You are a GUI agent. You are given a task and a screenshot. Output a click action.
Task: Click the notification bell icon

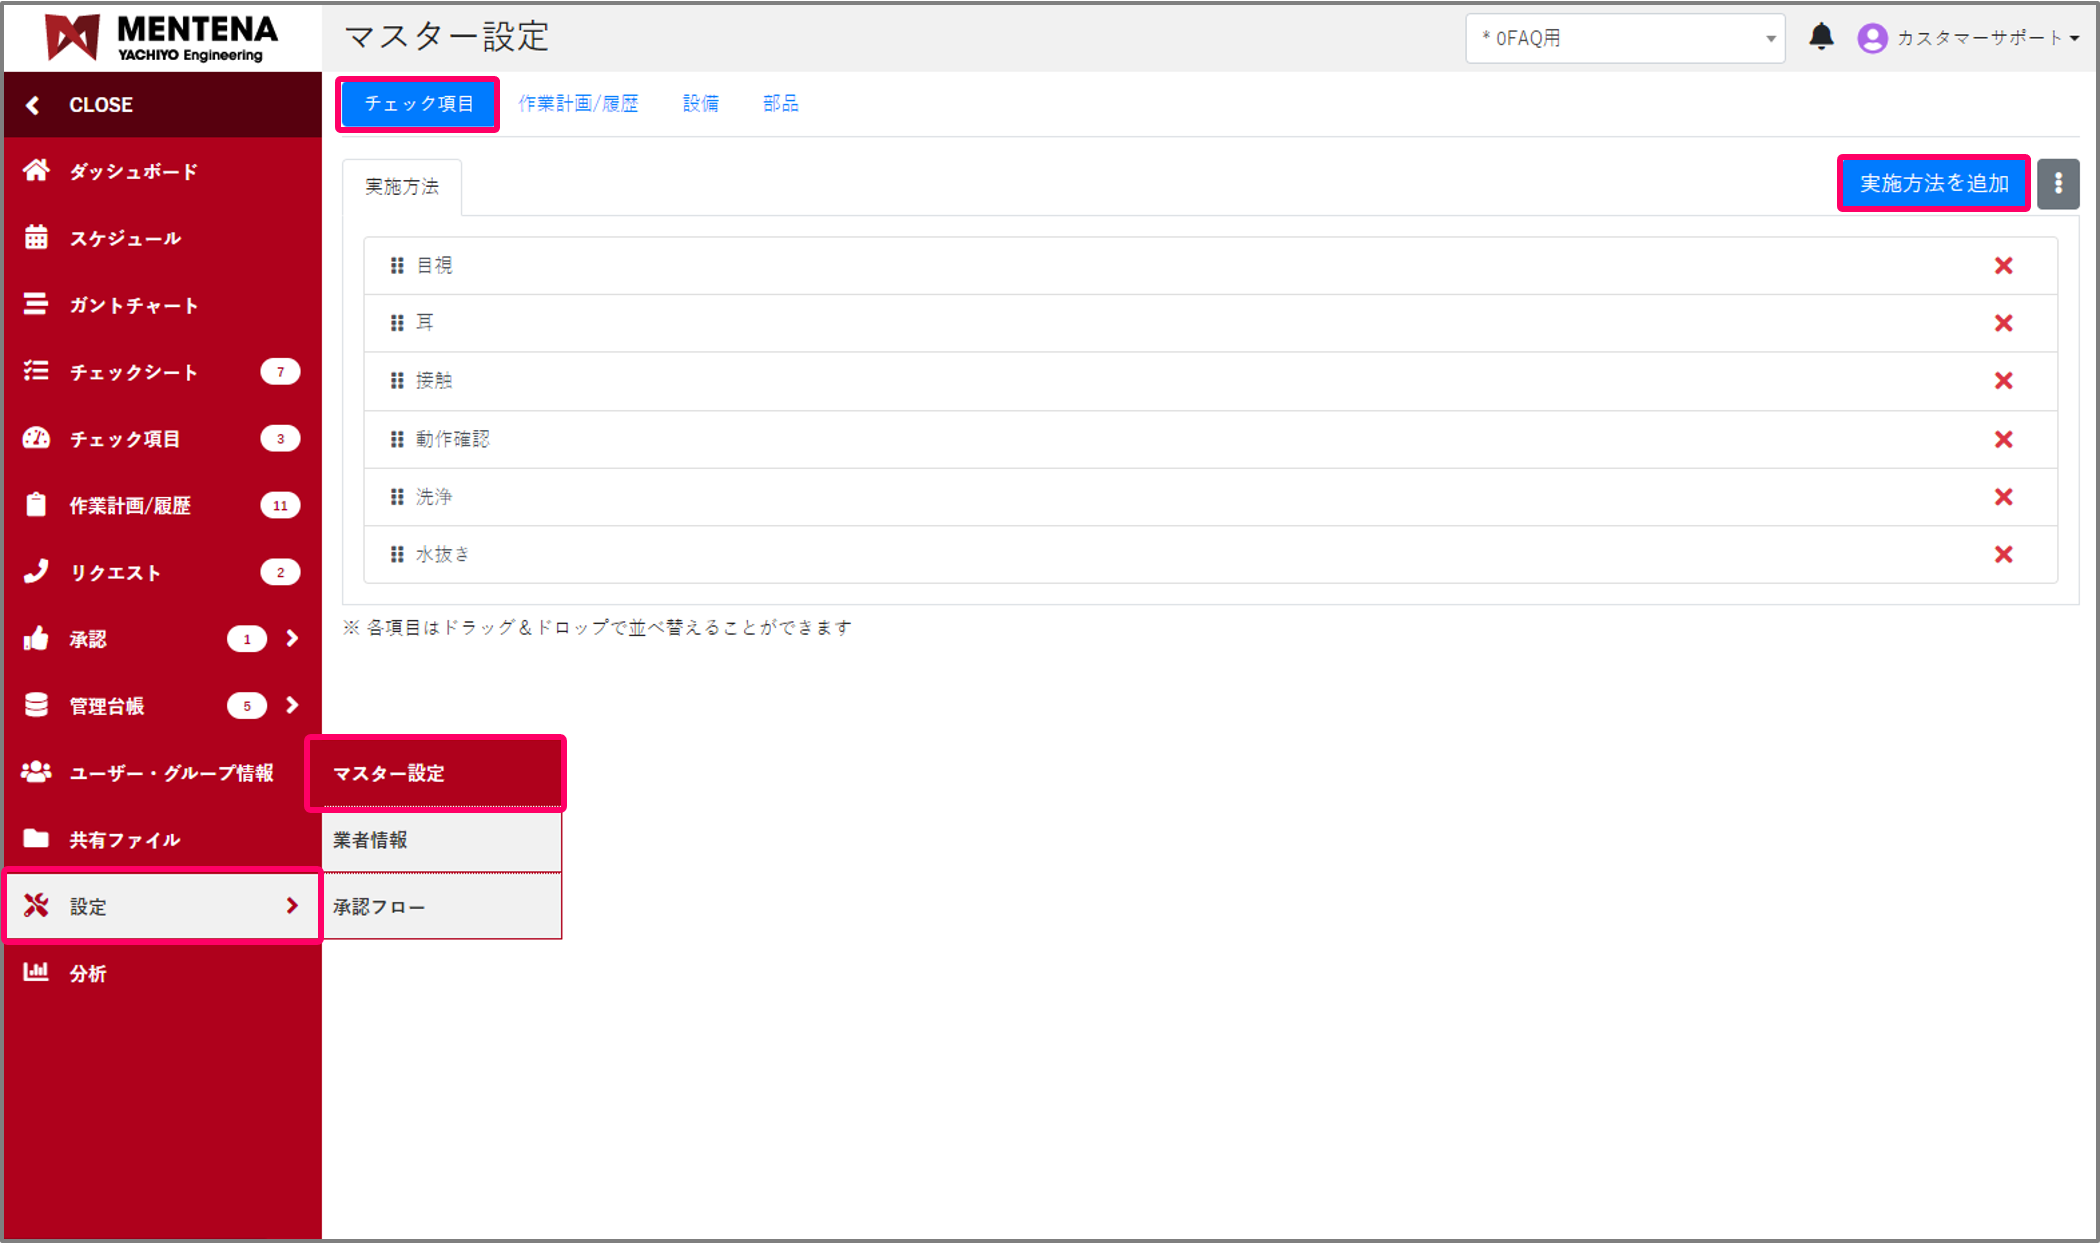pyautogui.click(x=1821, y=37)
